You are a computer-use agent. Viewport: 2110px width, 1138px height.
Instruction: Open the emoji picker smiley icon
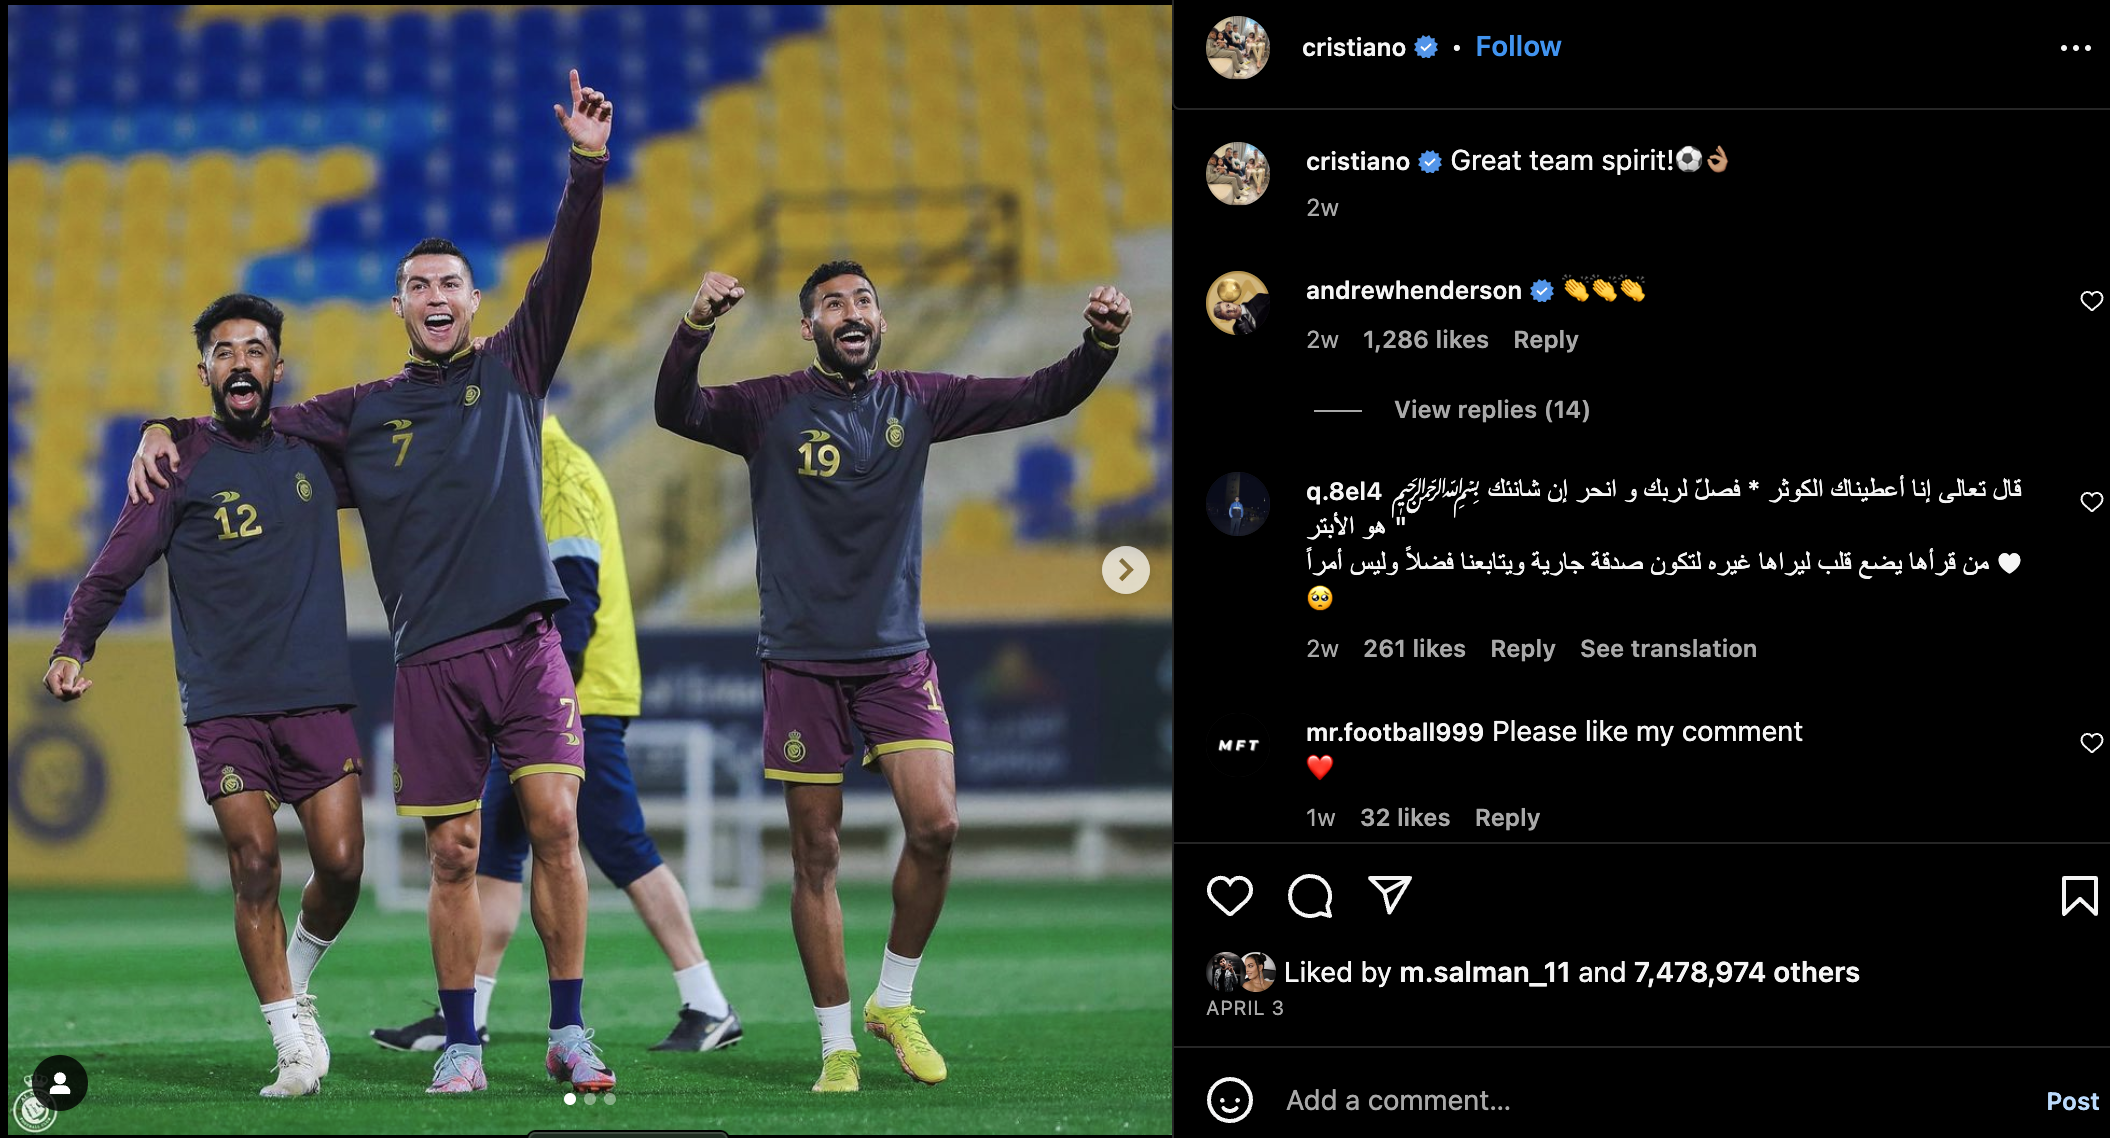(x=1229, y=1100)
